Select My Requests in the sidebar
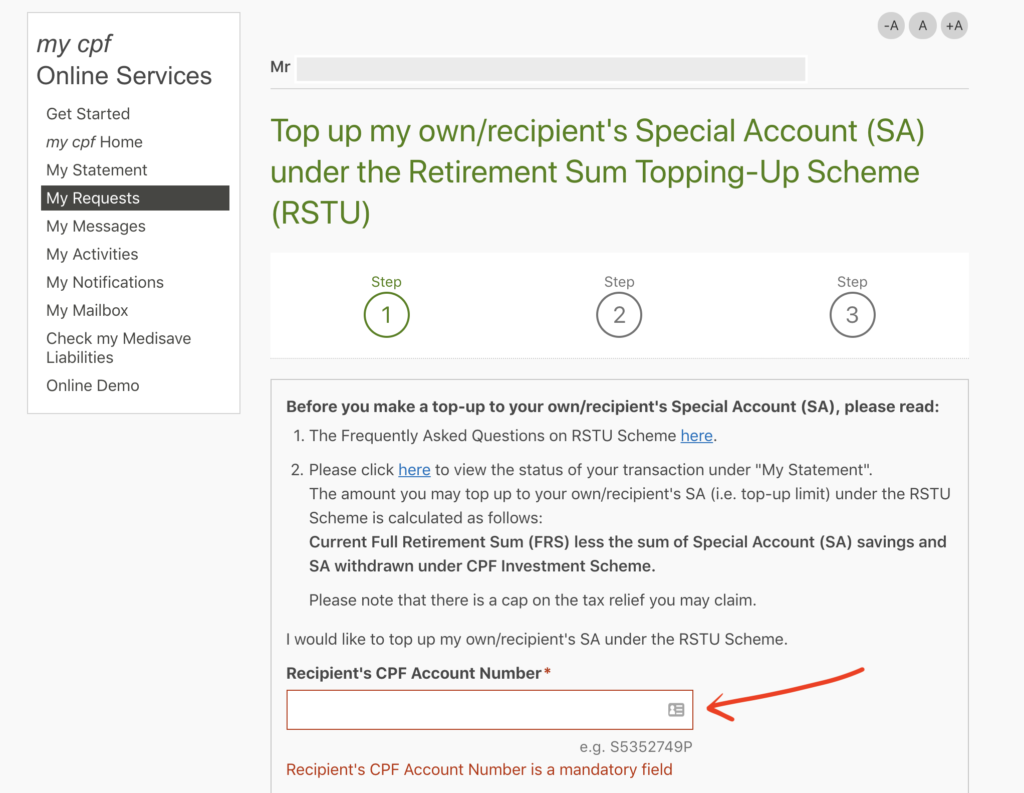Screen dimensions: 1024x793 (135, 198)
